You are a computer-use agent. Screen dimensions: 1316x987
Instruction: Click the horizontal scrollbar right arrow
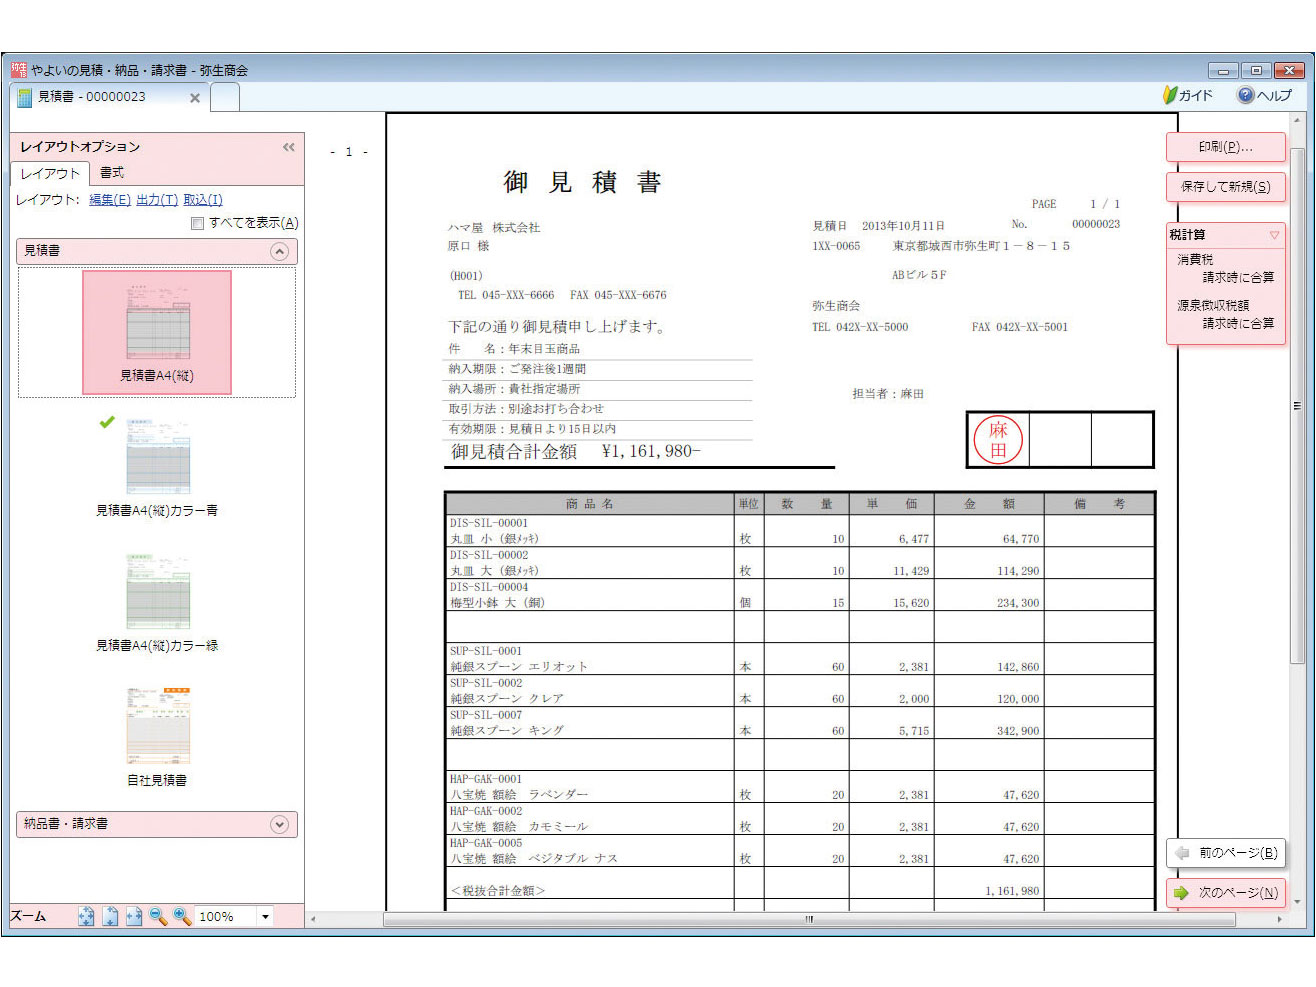tap(1279, 918)
